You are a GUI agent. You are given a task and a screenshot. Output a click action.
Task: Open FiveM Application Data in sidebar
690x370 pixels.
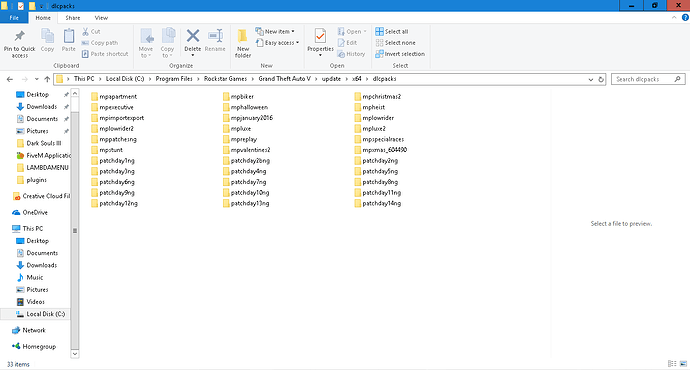[x=43, y=155]
